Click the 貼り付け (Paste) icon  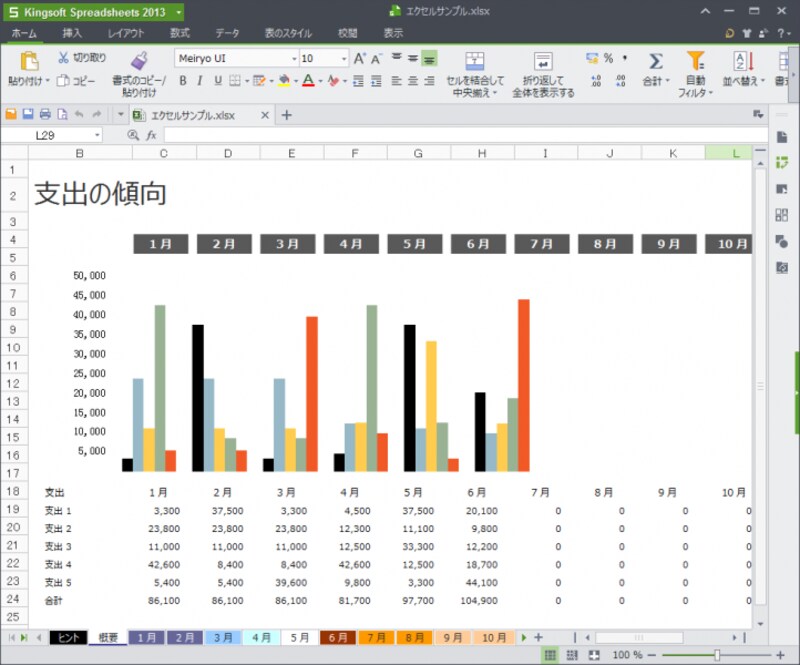(30, 60)
